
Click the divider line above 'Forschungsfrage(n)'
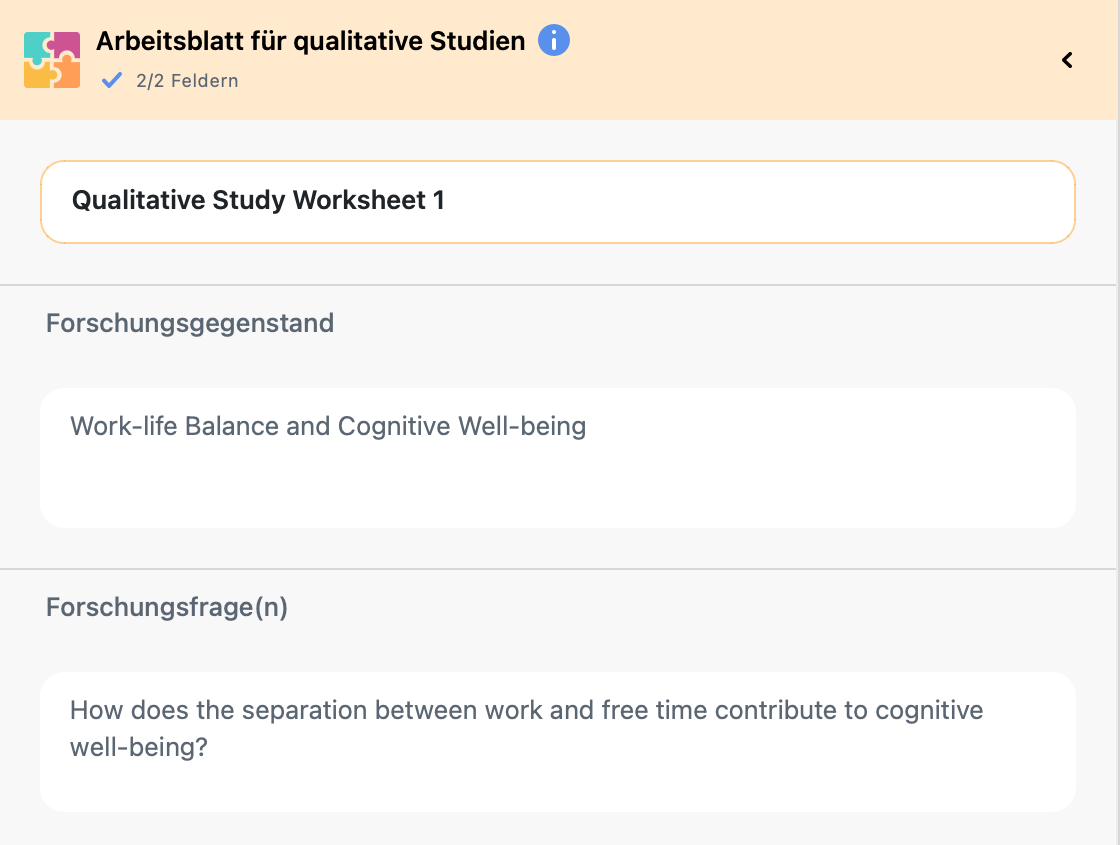tap(560, 569)
